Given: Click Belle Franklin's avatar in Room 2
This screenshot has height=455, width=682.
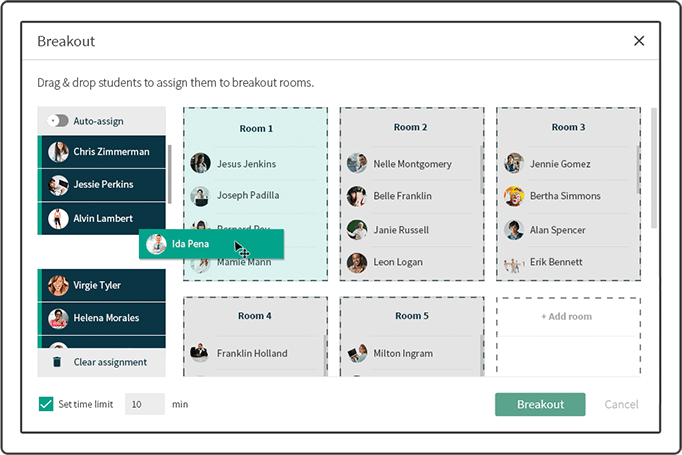Looking at the screenshot, I should click(357, 196).
